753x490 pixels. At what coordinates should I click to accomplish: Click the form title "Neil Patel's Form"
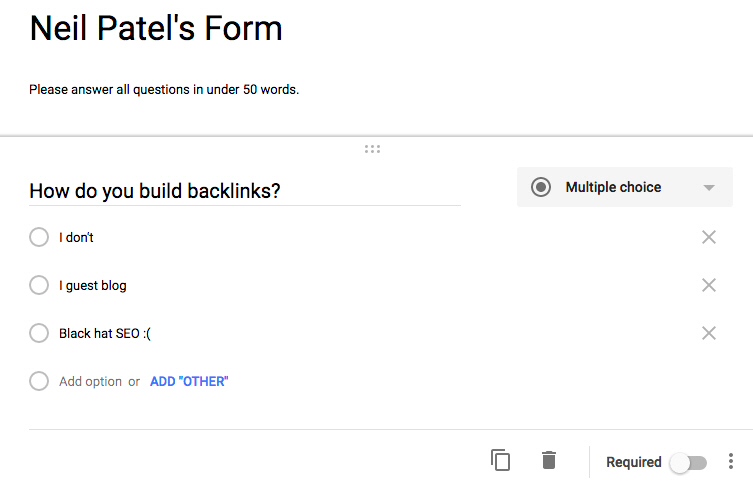156,29
